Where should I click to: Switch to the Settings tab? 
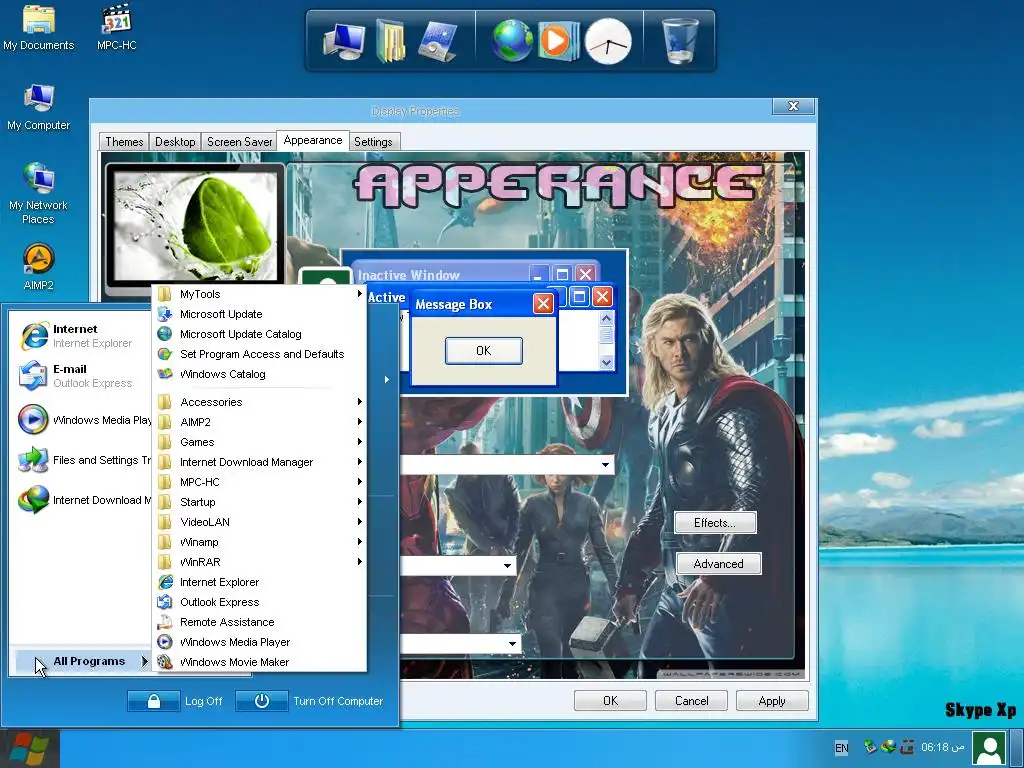pos(373,142)
